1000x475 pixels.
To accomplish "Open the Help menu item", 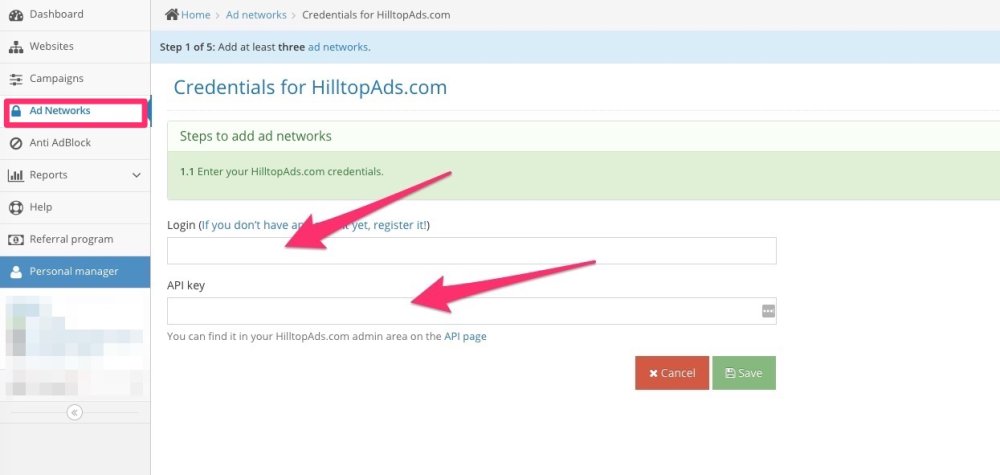I will click(x=75, y=207).
